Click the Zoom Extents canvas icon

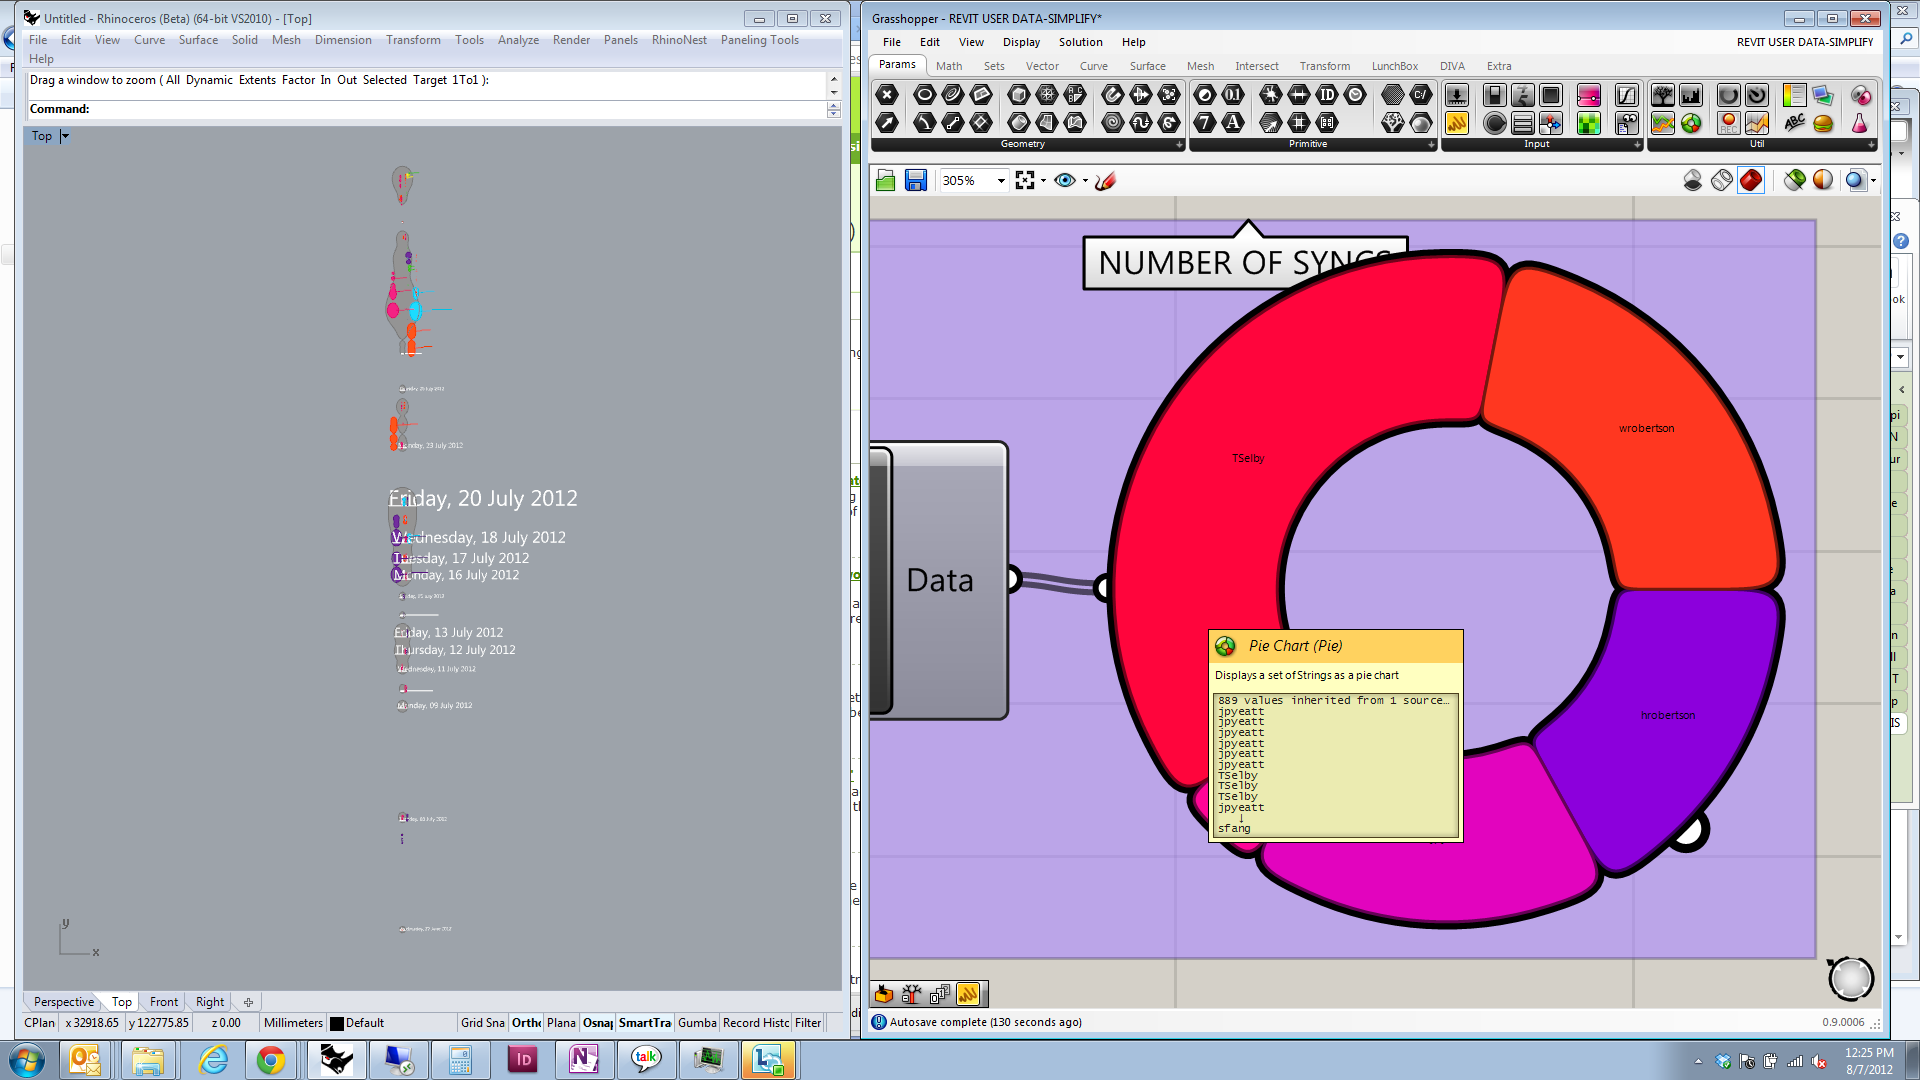(1025, 181)
